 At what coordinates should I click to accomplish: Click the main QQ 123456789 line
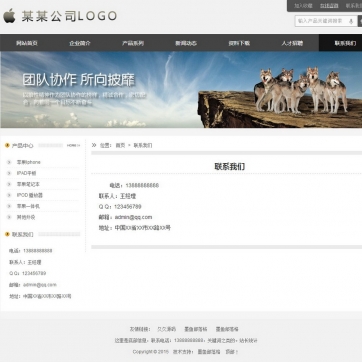(120, 207)
